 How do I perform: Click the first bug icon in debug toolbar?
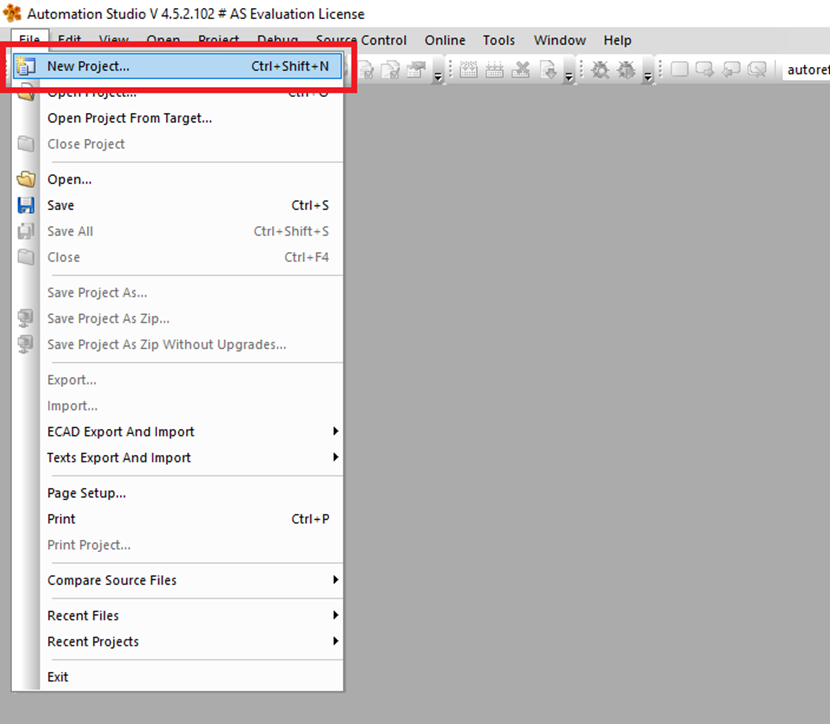(x=600, y=70)
